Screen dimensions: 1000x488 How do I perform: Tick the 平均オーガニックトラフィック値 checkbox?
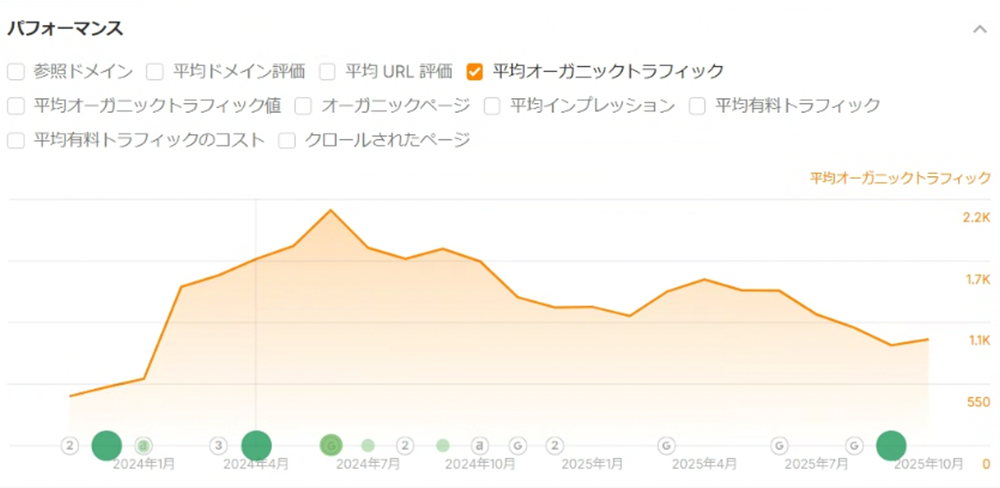(16, 105)
